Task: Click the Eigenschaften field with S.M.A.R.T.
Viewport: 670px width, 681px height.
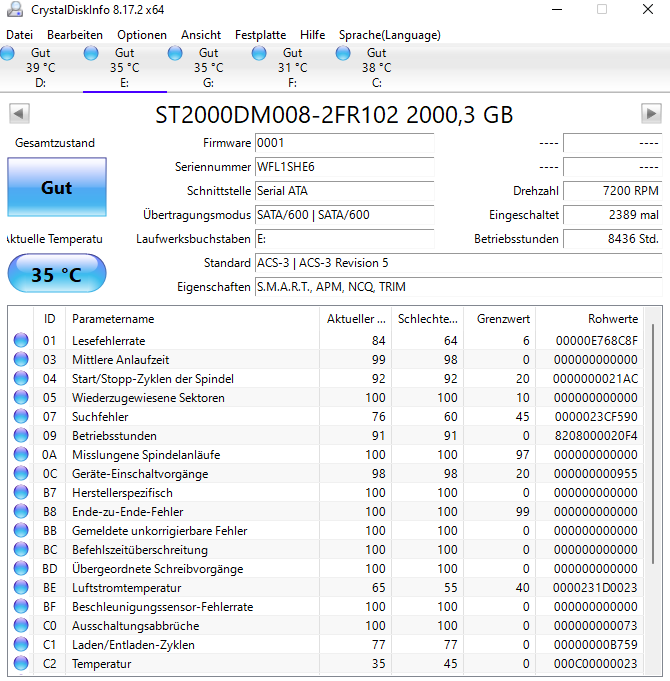Action: click(459, 287)
